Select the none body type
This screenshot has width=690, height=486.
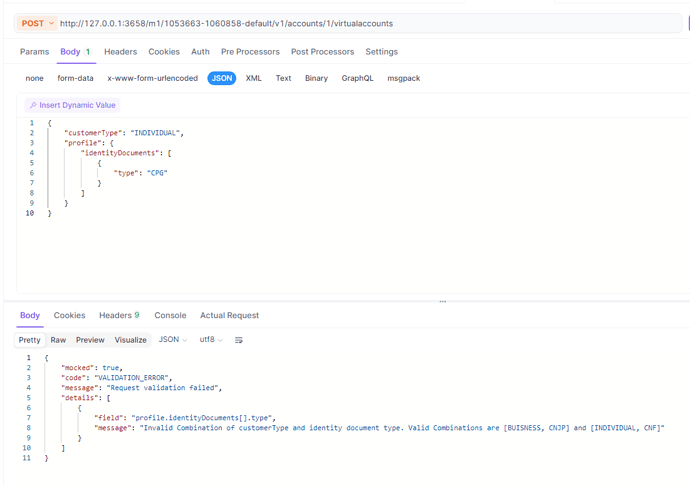coord(34,78)
